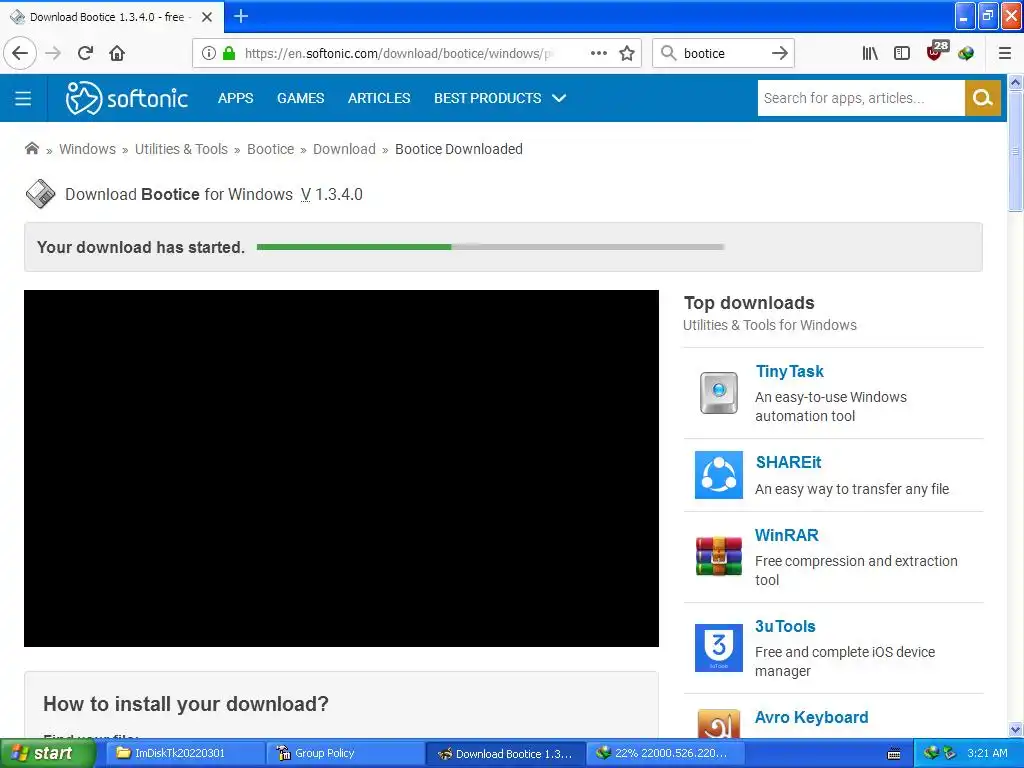Click Download breadcrumb link
The image size is (1024, 768).
(344, 149)
